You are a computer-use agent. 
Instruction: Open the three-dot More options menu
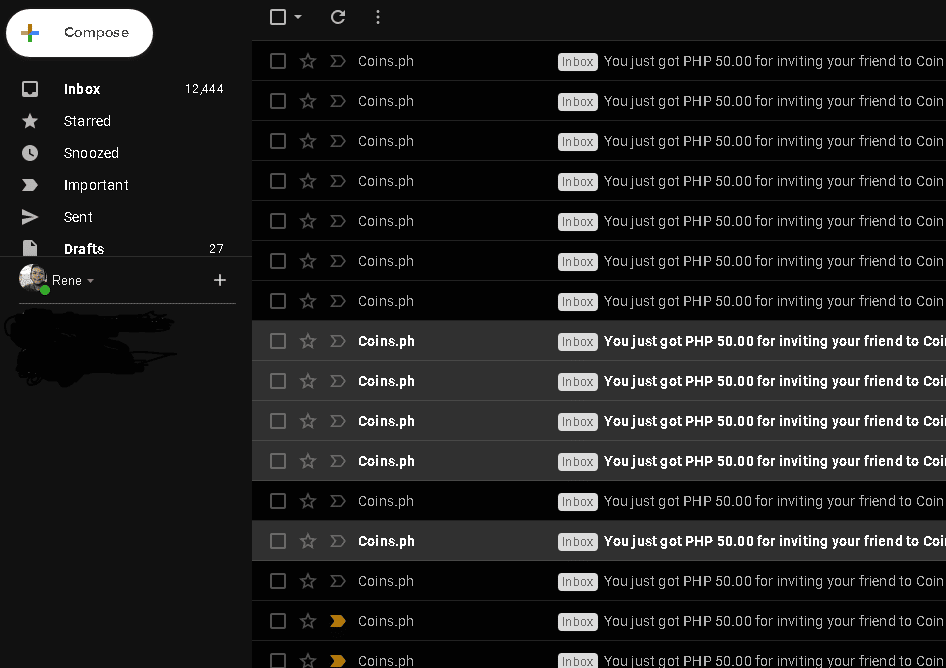(x=378, y=17)
